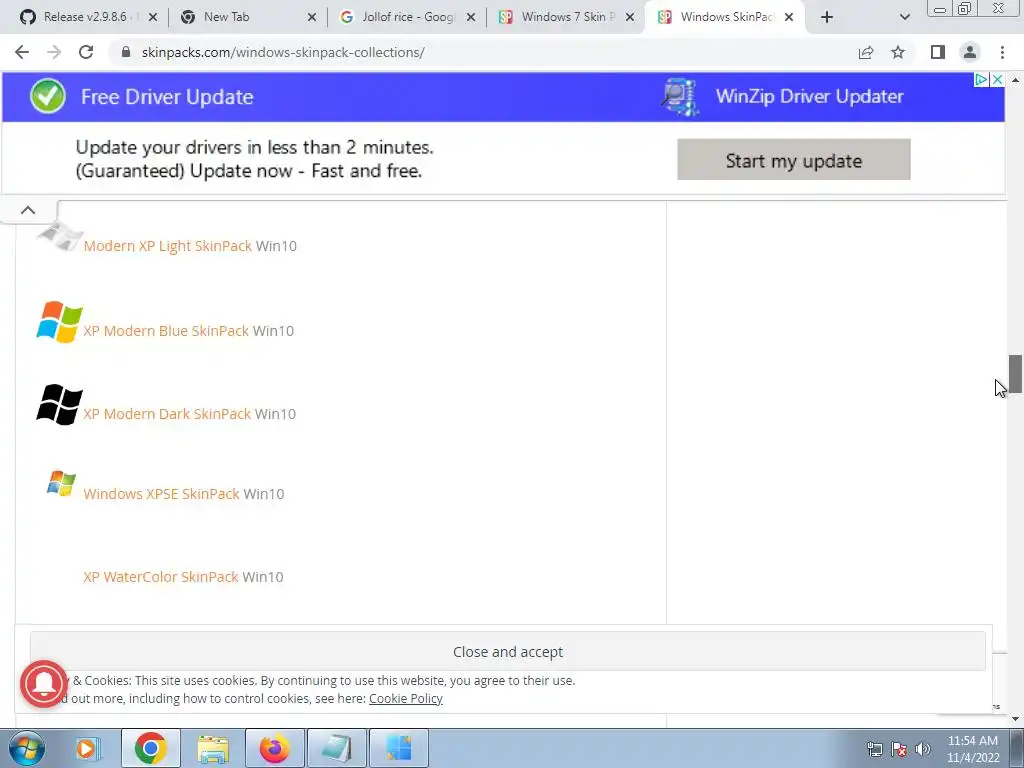Click the Chrome taskbar icon
This screenshot has width=1024, height=768.
150,748
